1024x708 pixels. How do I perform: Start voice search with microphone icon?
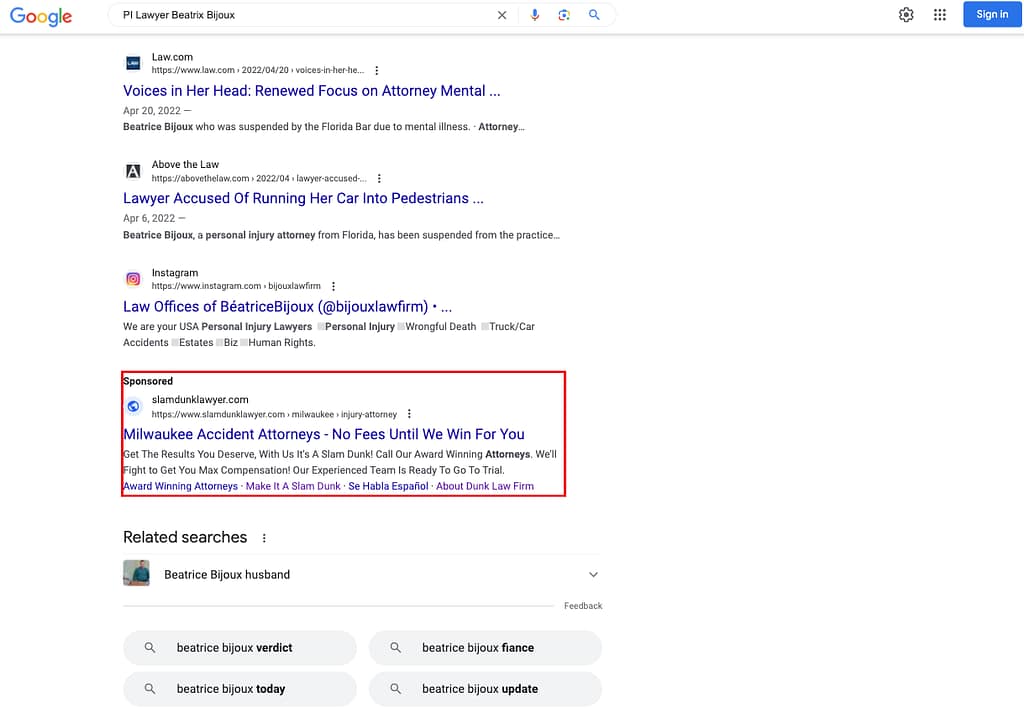(x=535, y=15)
